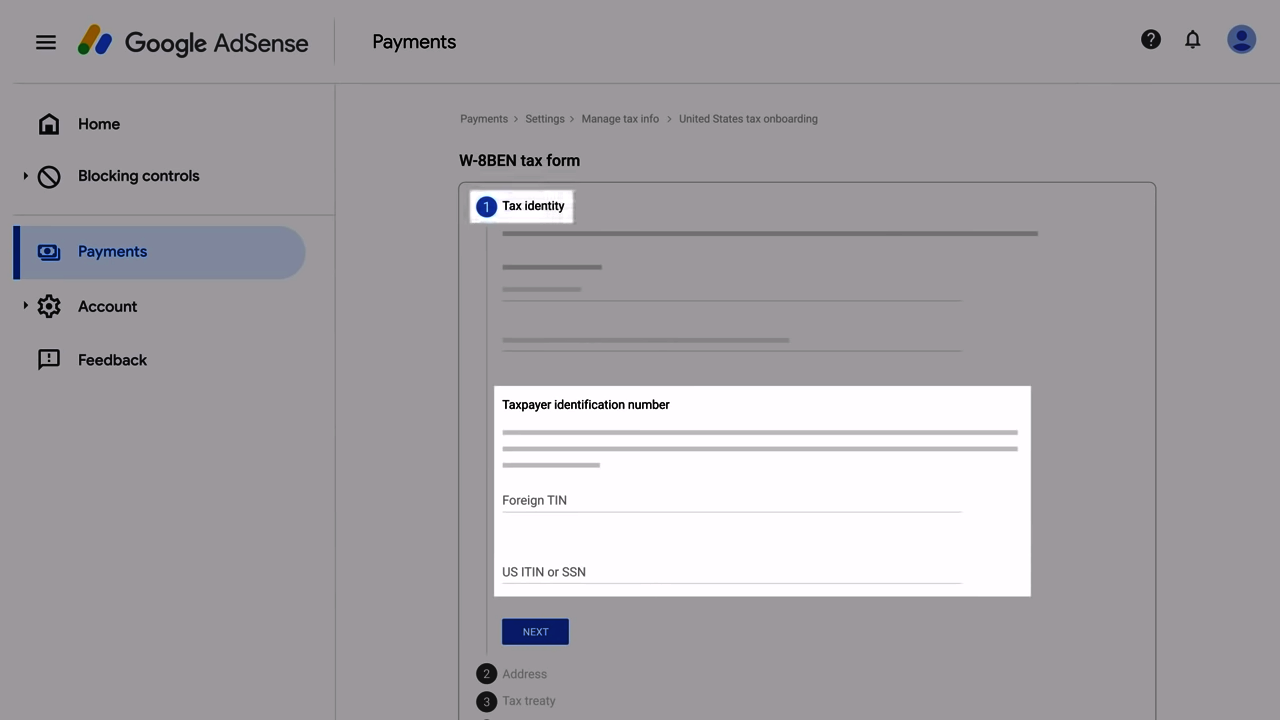Open the hamburger main menu

(x=46, y=42)
